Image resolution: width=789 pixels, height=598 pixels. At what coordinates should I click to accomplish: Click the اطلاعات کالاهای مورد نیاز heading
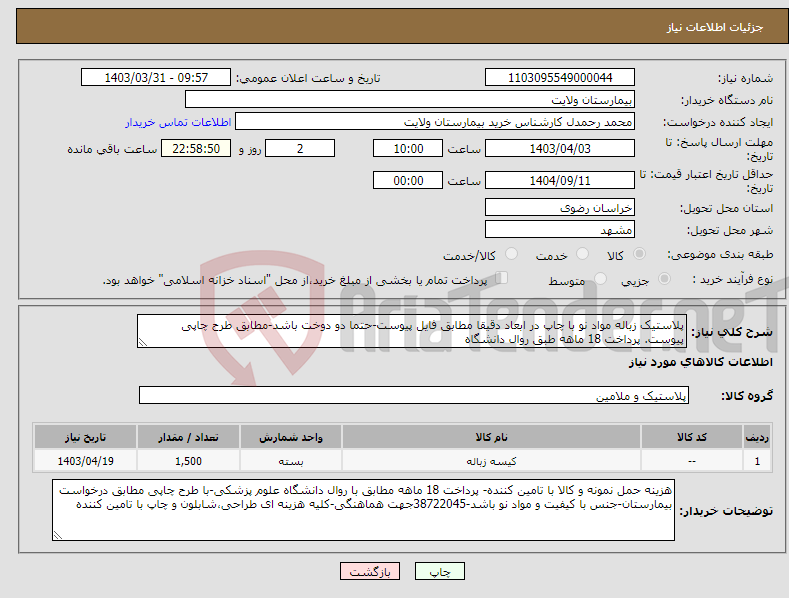[700, 362]
